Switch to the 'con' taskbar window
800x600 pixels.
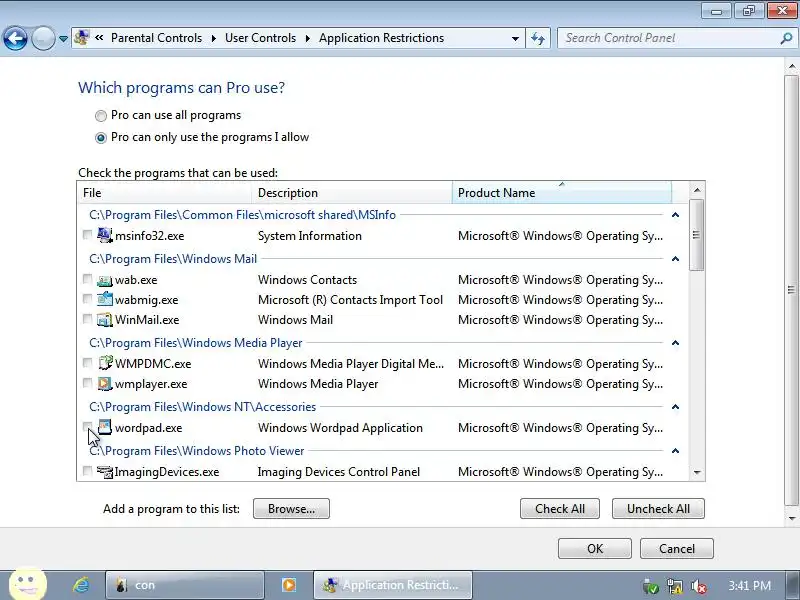click(185, 585)
